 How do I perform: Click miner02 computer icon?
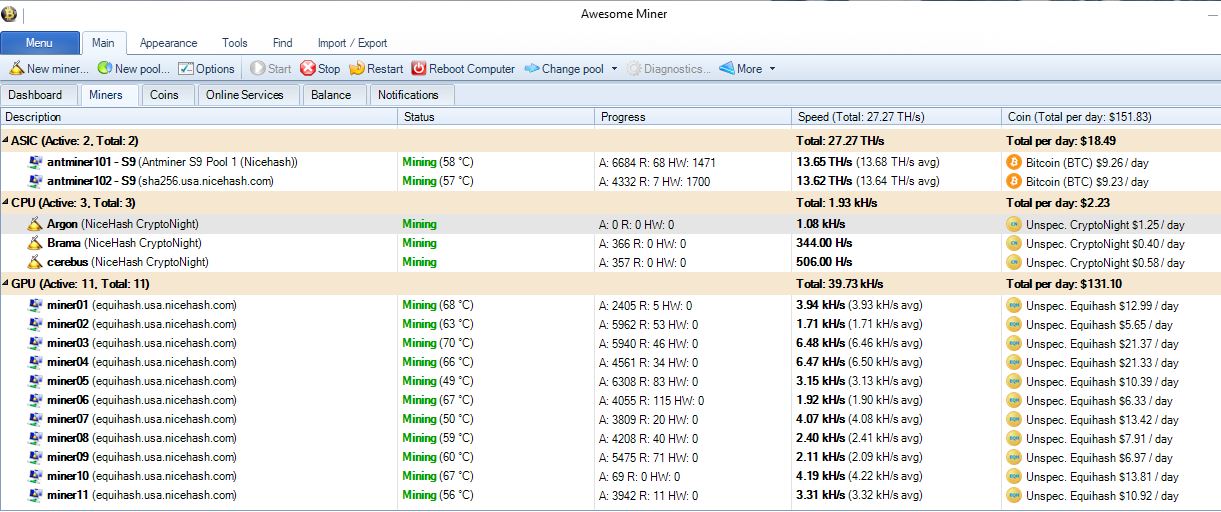click(x=36, y=324)
